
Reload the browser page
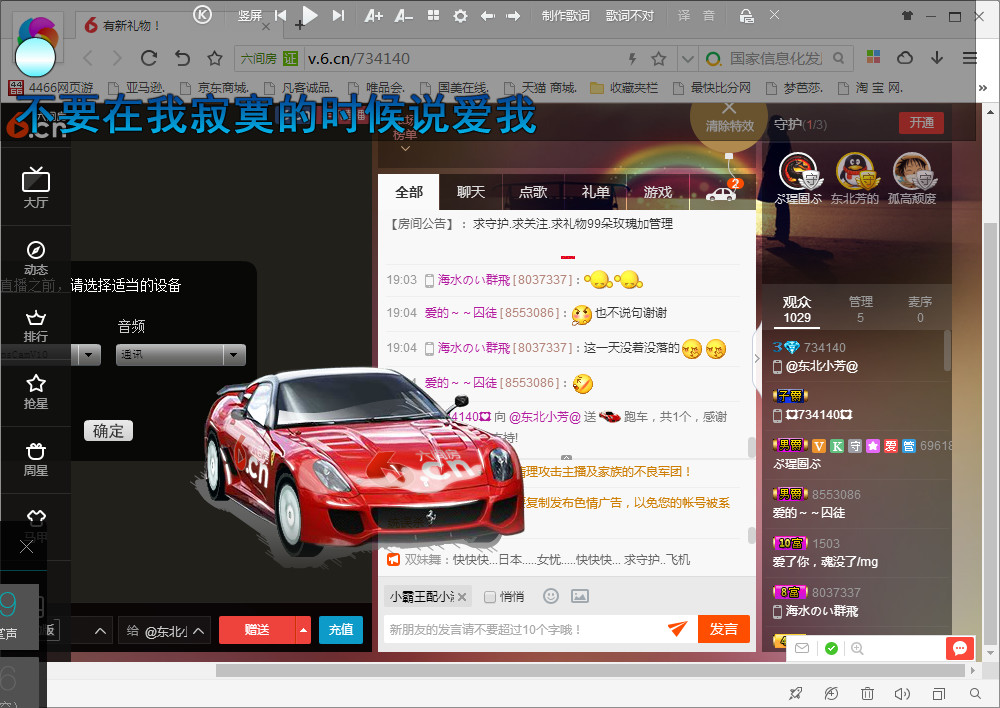[149, 59]
